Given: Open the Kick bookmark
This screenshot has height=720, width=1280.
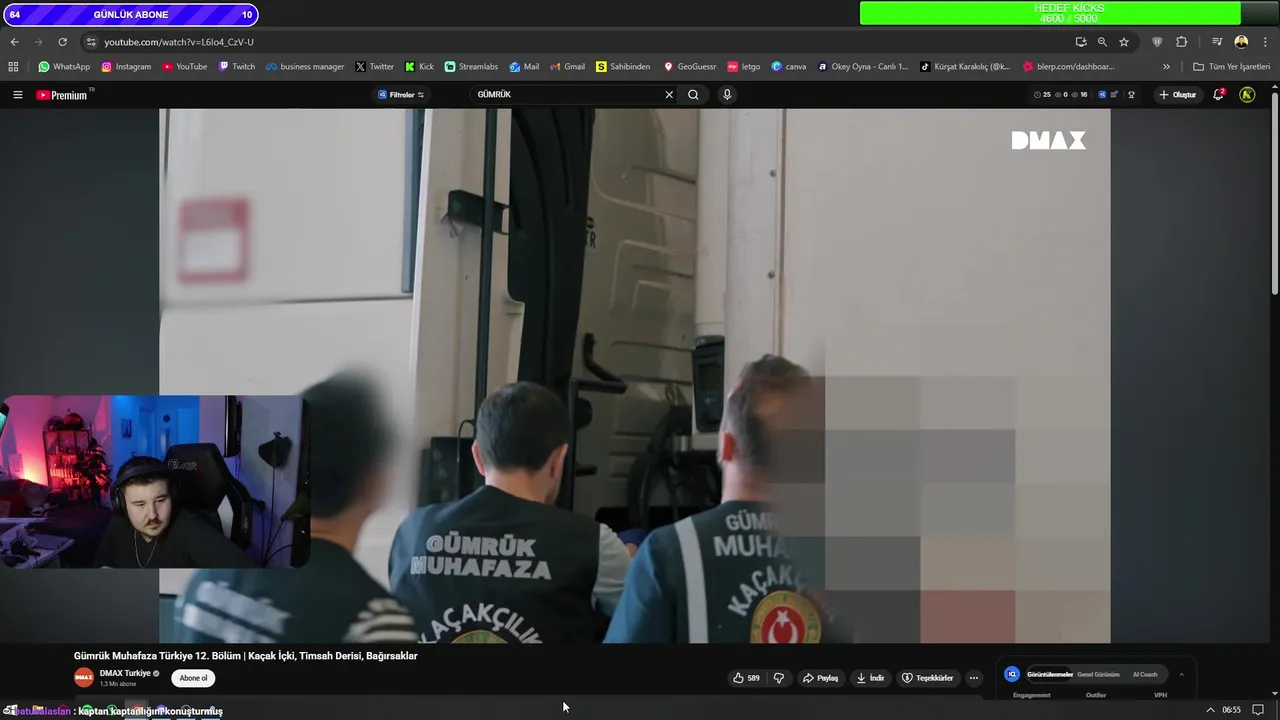Looking at the screenshot, I should pos(419,67).
